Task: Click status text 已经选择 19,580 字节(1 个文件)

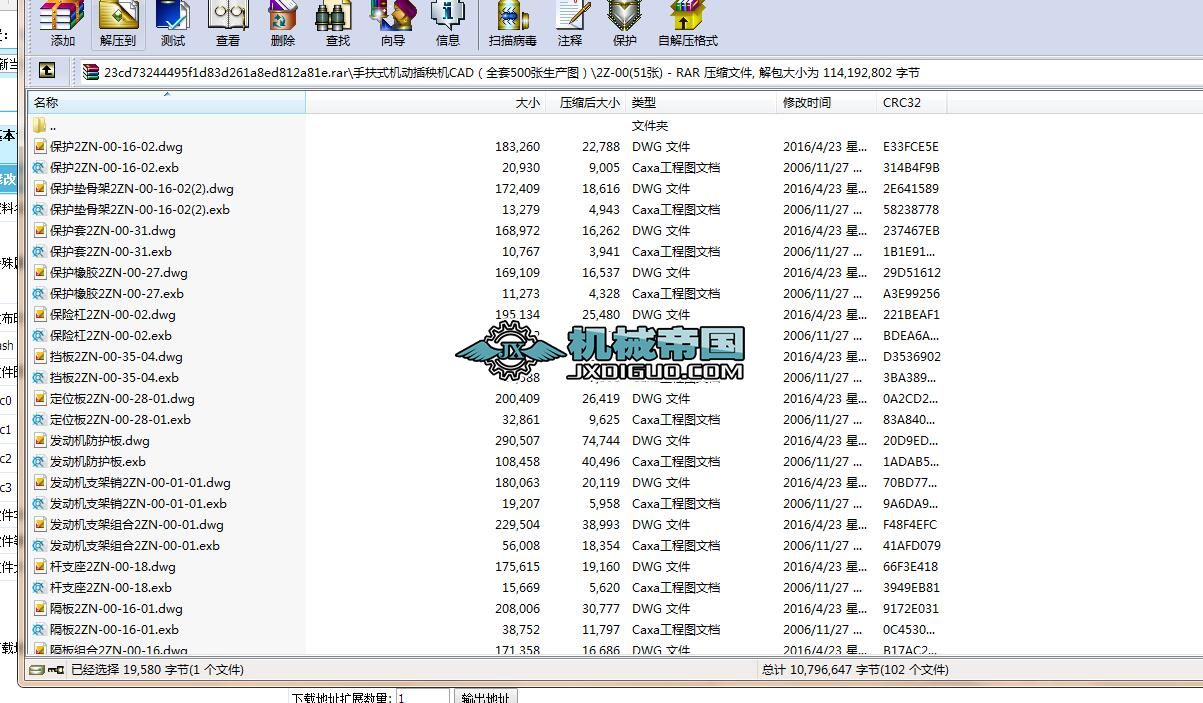Action: 158,670
